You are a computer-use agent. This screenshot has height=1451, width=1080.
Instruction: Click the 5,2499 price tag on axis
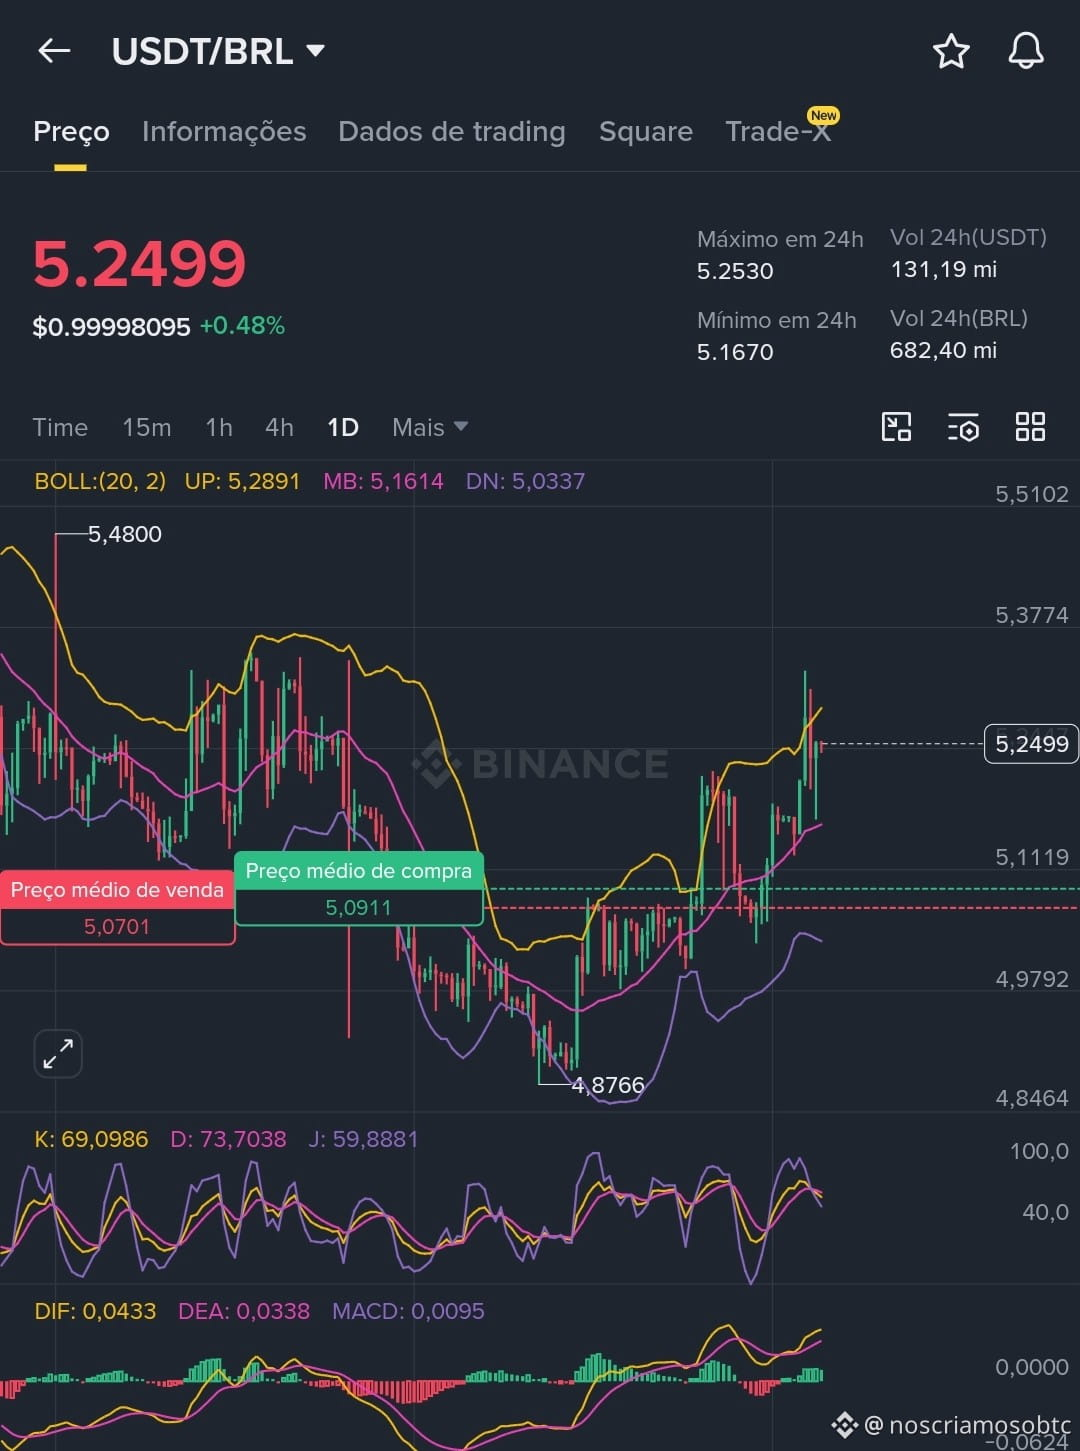pyautogui.click(x=1031, y=744)
